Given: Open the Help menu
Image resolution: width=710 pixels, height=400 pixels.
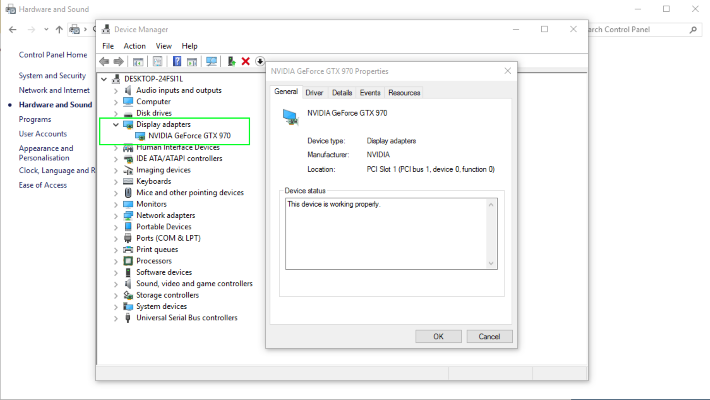Looking at the screenshot, I should point(189,46).
